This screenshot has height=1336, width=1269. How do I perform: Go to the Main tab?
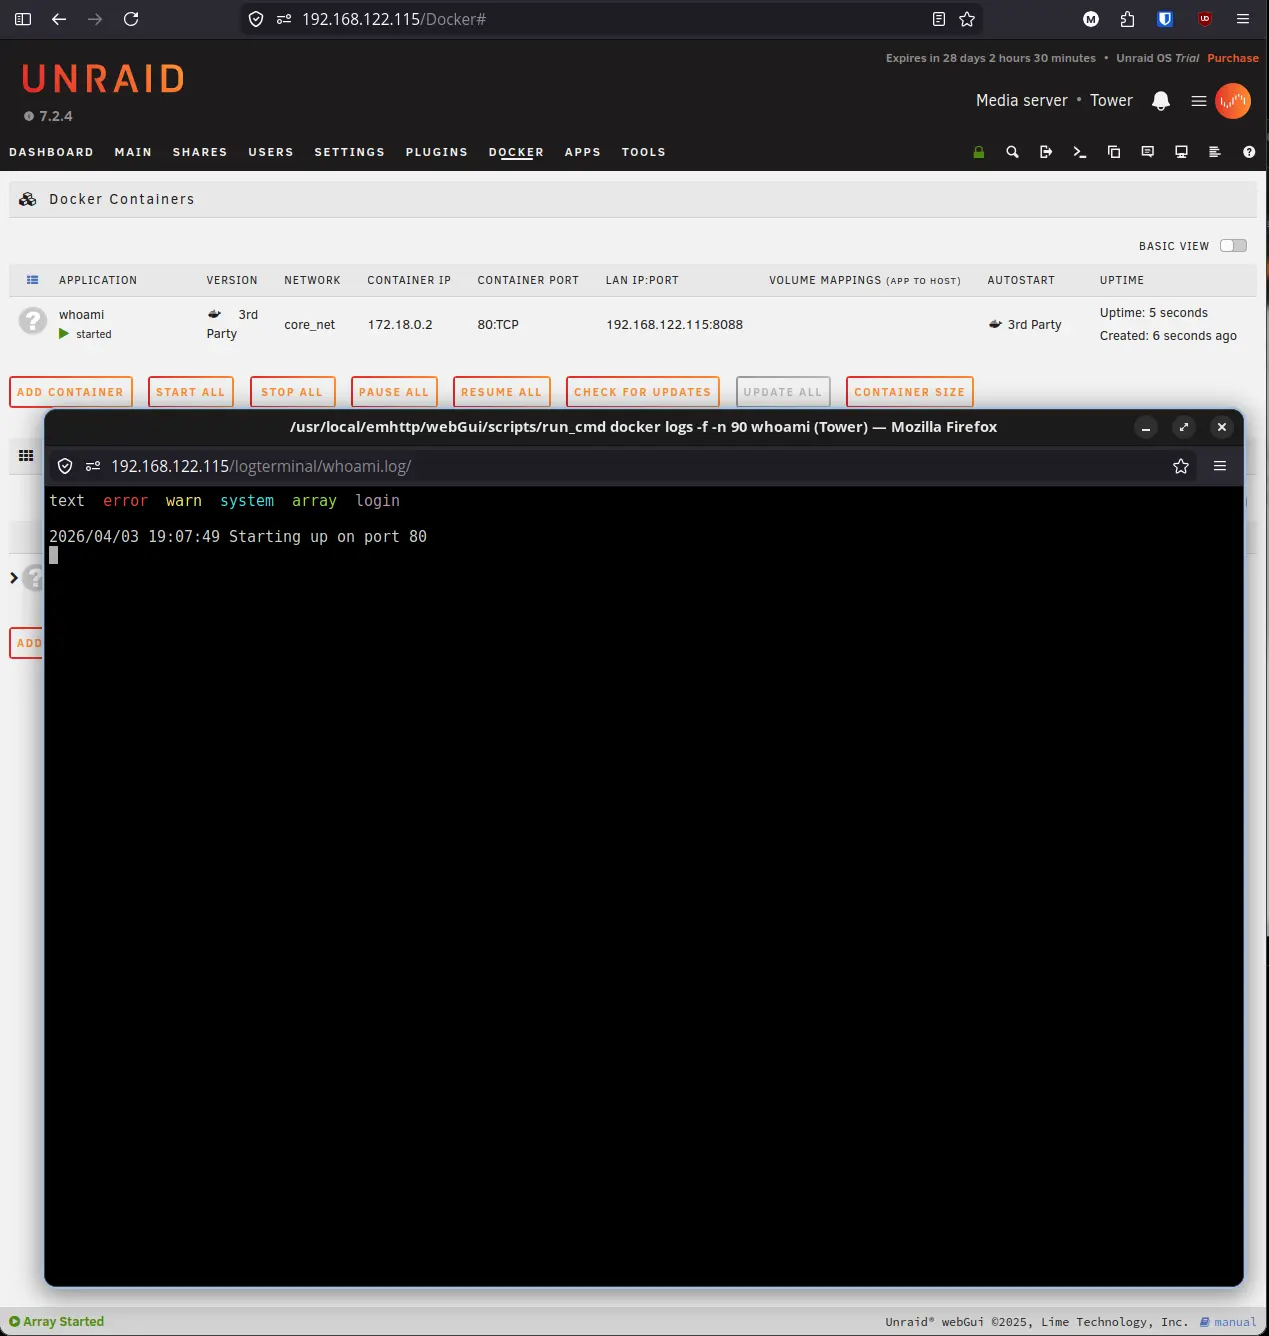point(133,152)
